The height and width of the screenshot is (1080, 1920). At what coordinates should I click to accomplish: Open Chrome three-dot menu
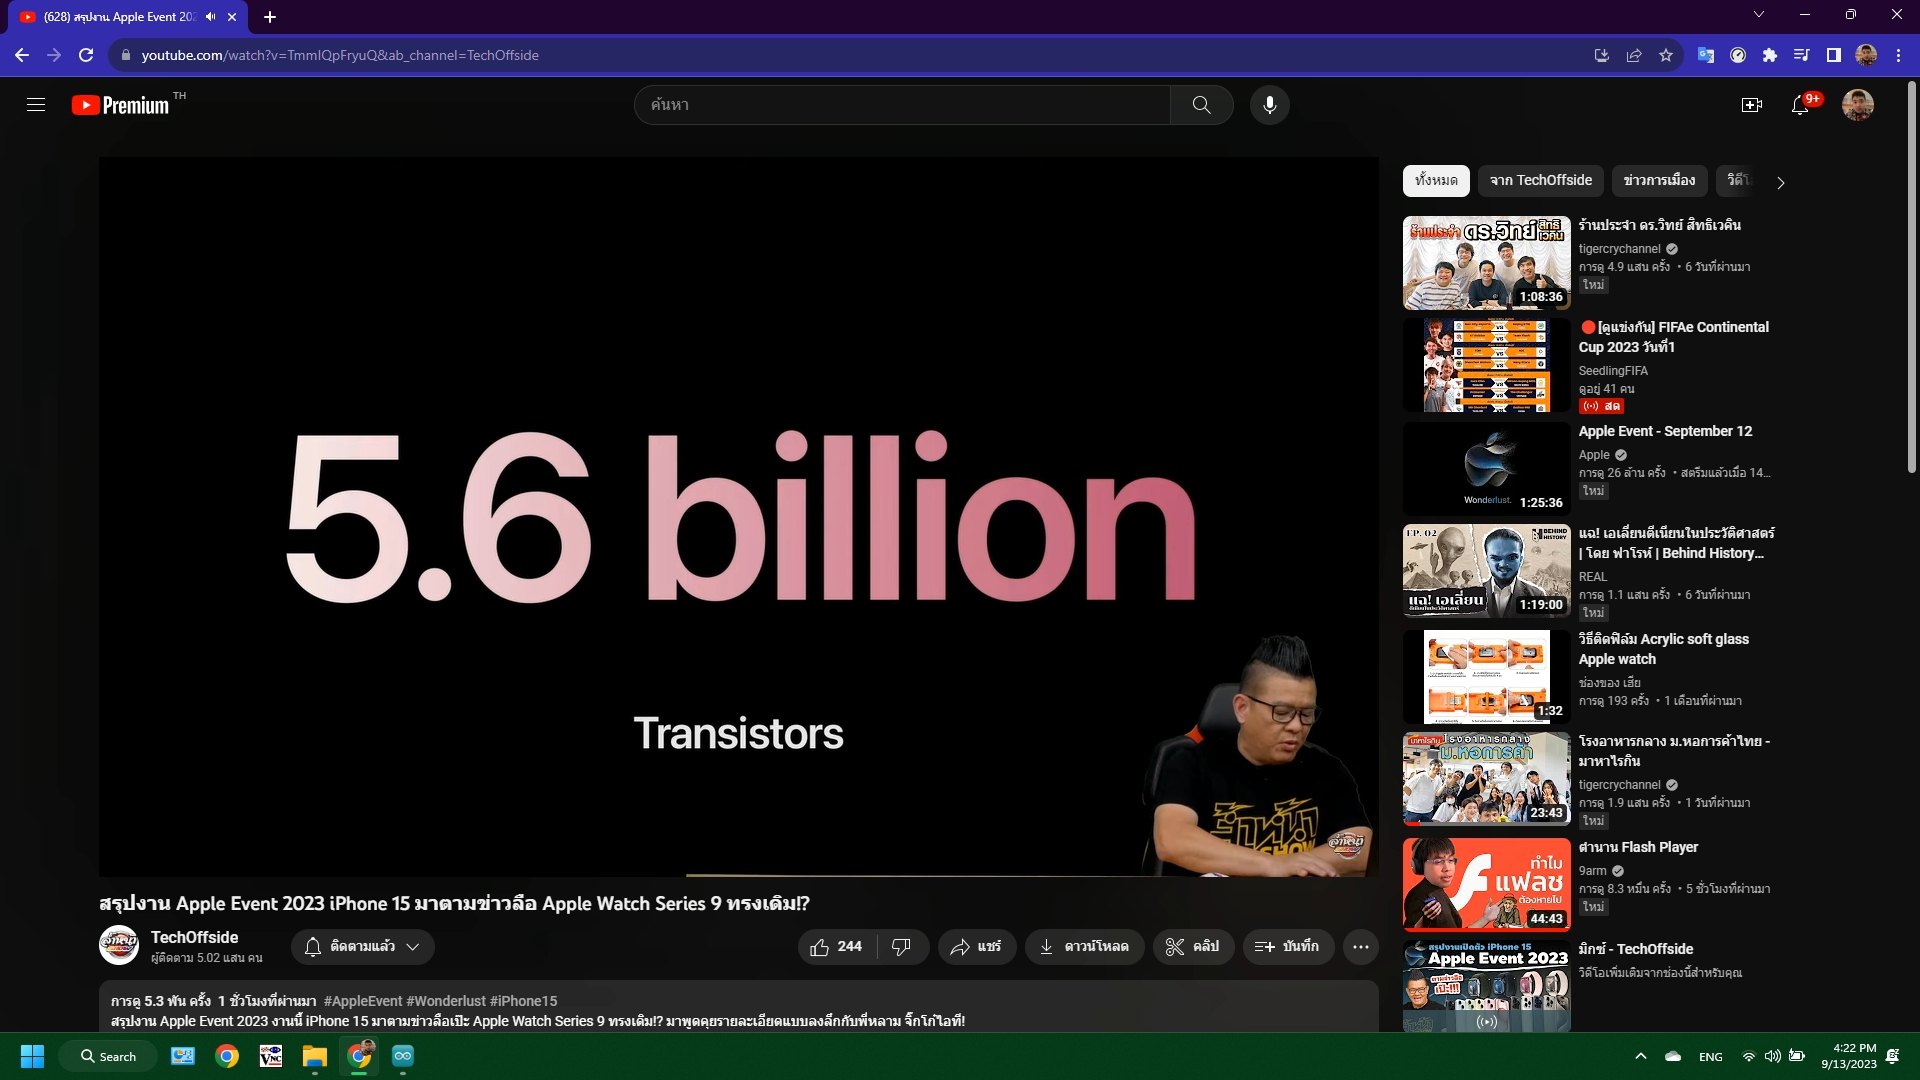[1898, 55]
